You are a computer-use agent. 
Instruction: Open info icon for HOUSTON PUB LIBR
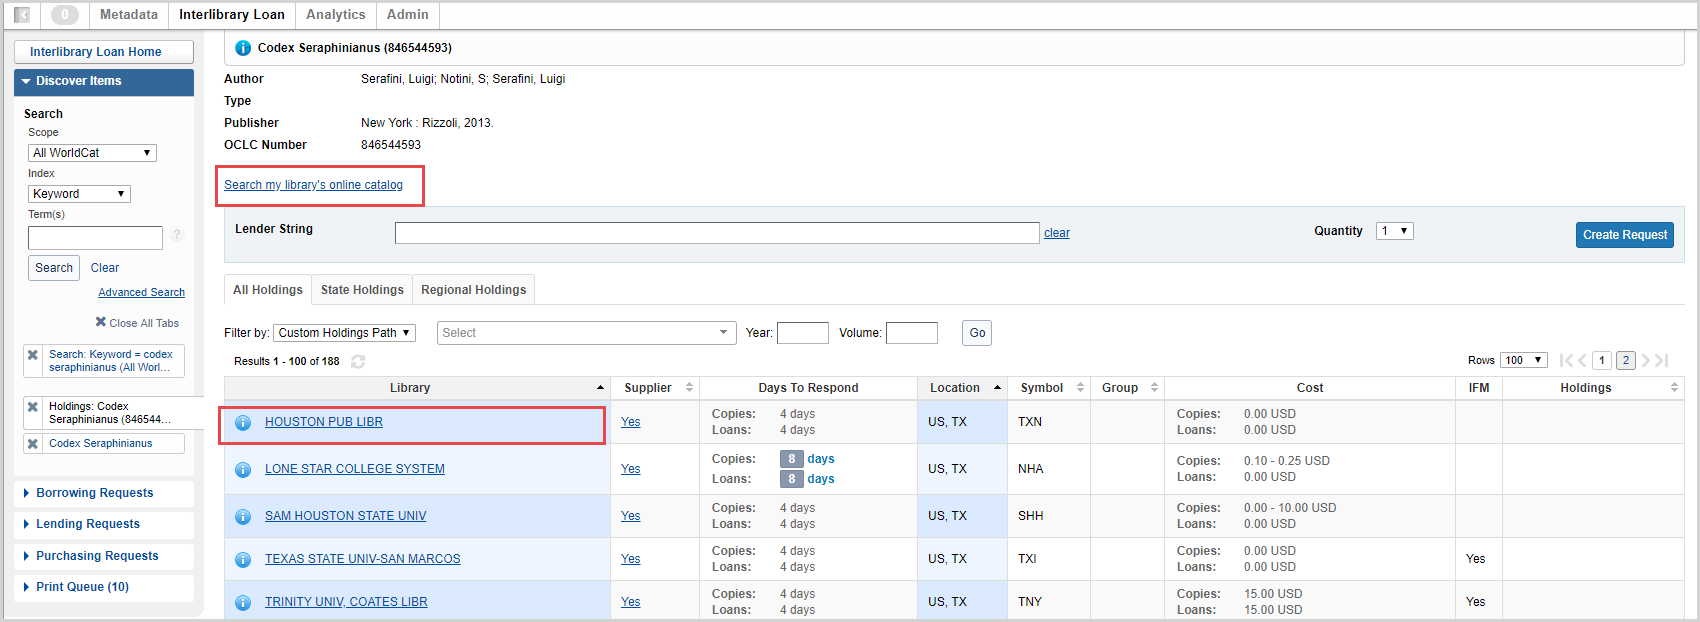242,423
